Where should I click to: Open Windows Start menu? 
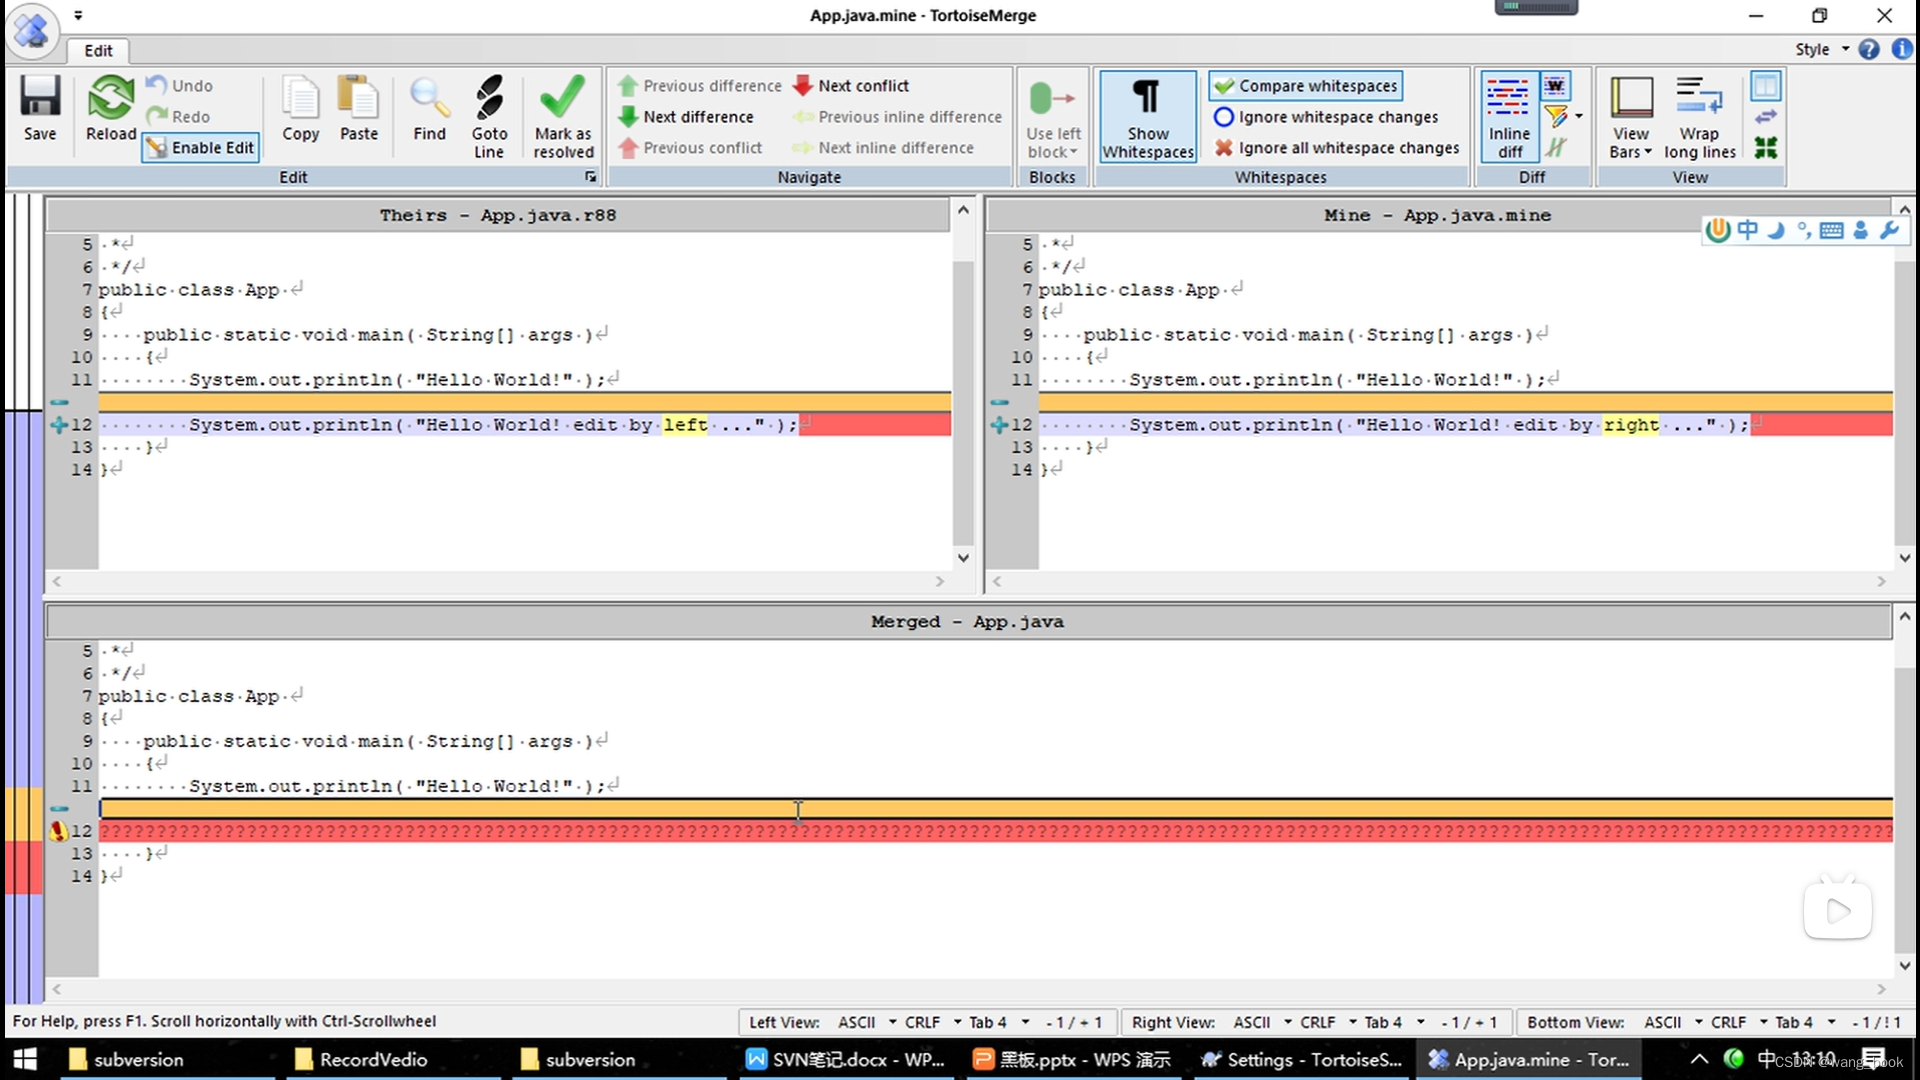pos(25,1059)
